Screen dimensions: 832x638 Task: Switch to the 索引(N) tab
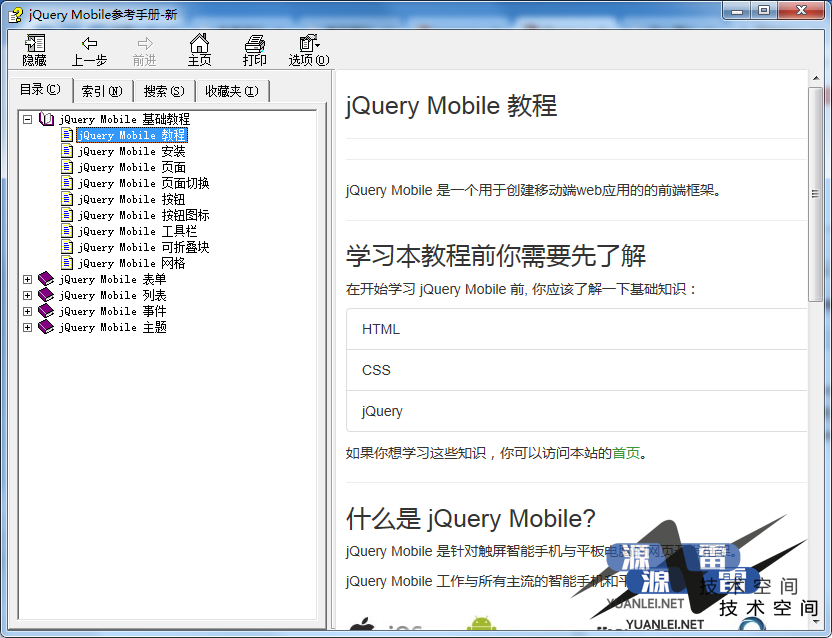pos(102,91)
